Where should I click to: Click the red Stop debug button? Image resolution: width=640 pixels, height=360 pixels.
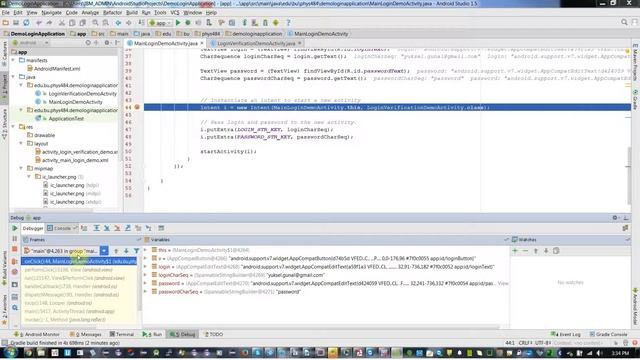15,249
